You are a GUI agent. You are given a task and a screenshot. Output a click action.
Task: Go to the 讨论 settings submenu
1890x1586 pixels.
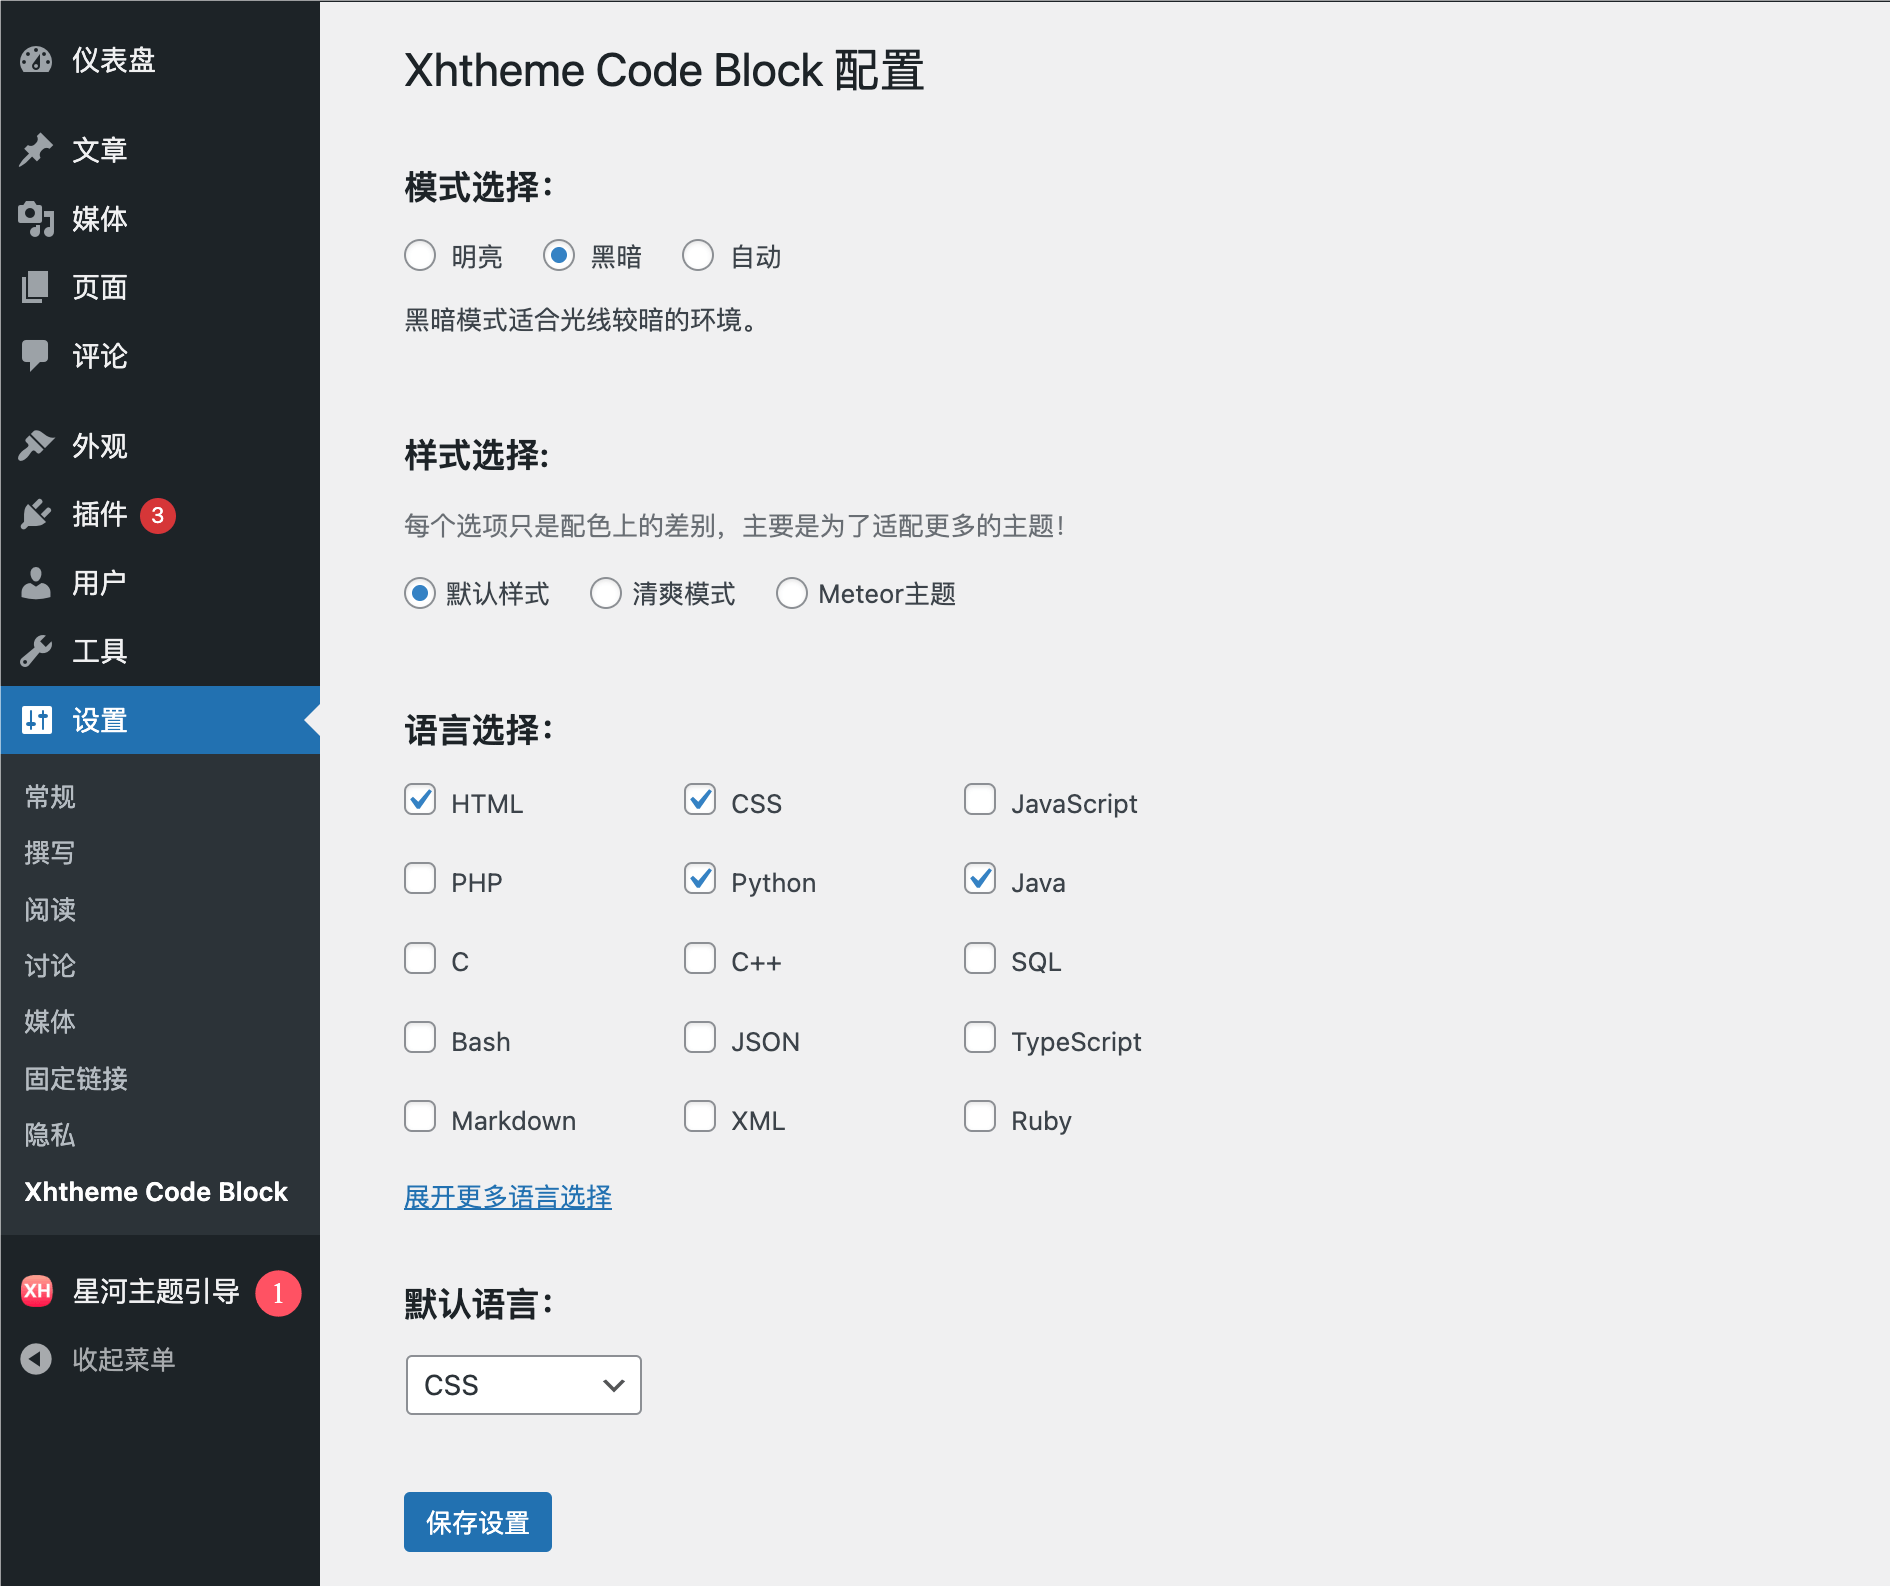click(50, 966)
